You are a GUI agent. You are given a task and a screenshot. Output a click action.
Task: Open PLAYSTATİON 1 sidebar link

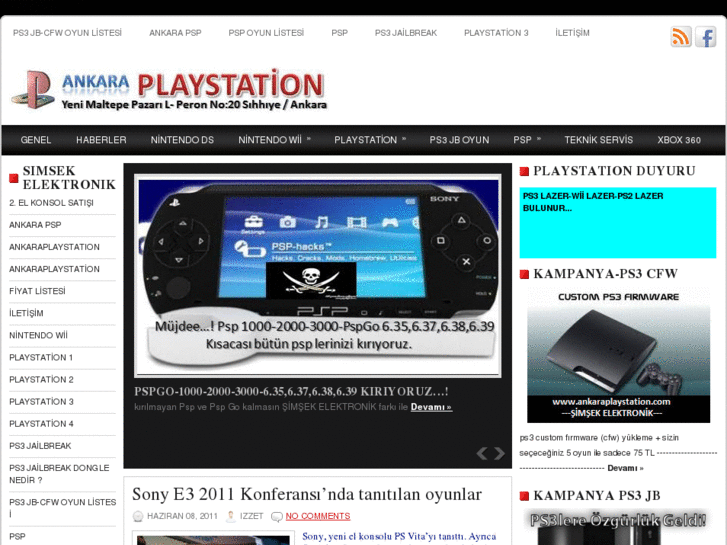point(41,358)
